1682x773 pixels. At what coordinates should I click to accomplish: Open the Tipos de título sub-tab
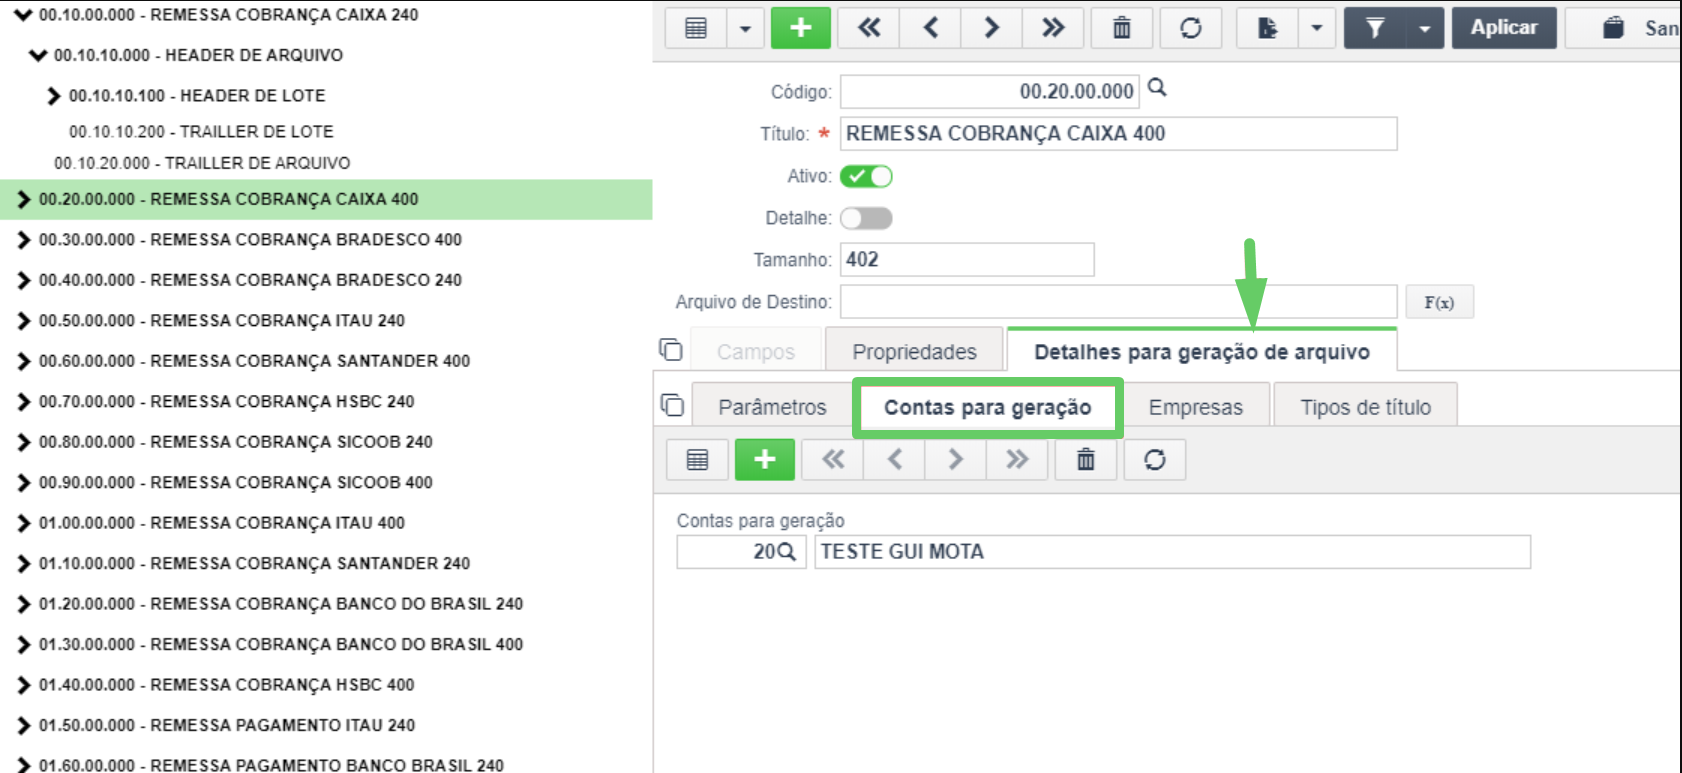pyautogui.click(x=1365, y=407)
